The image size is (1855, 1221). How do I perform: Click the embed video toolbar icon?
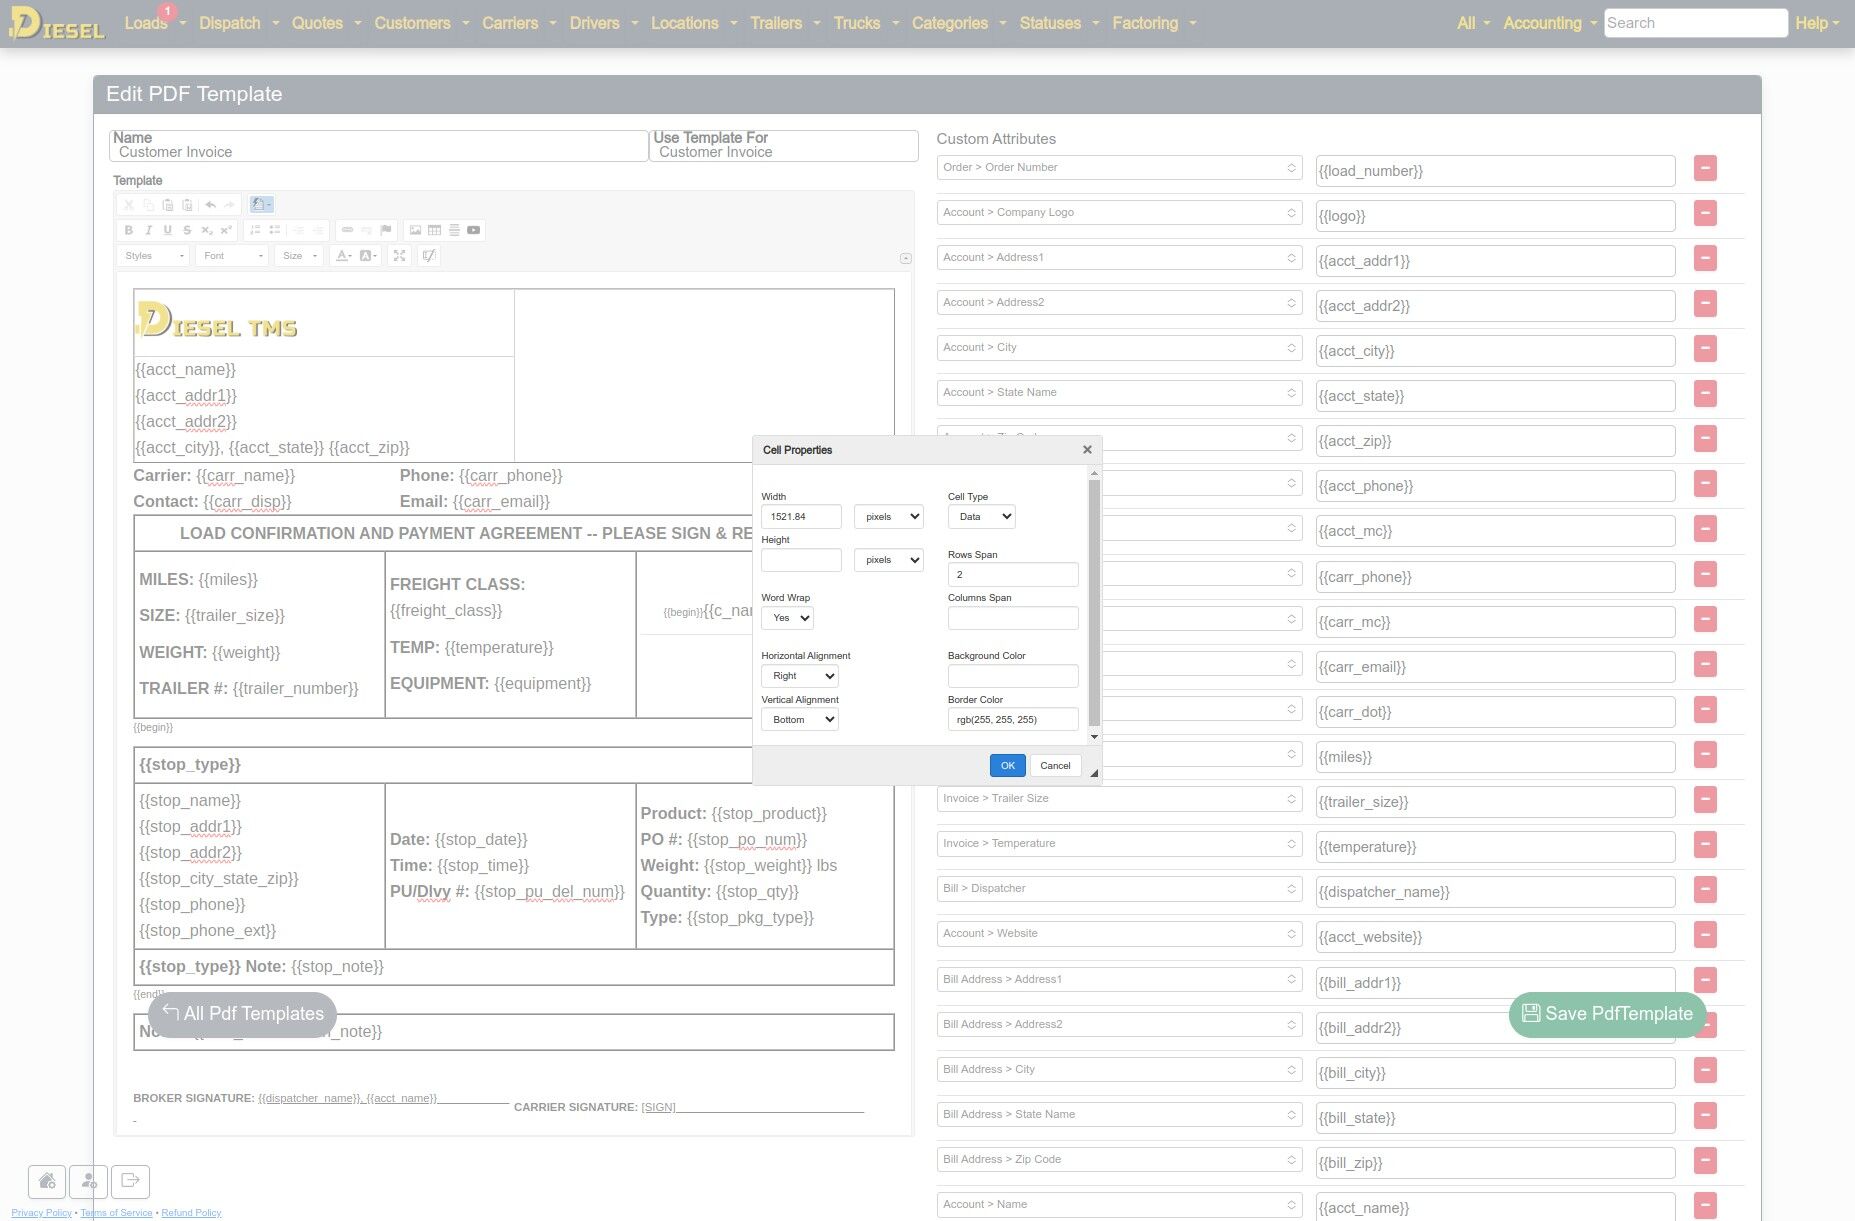[473, 230]
